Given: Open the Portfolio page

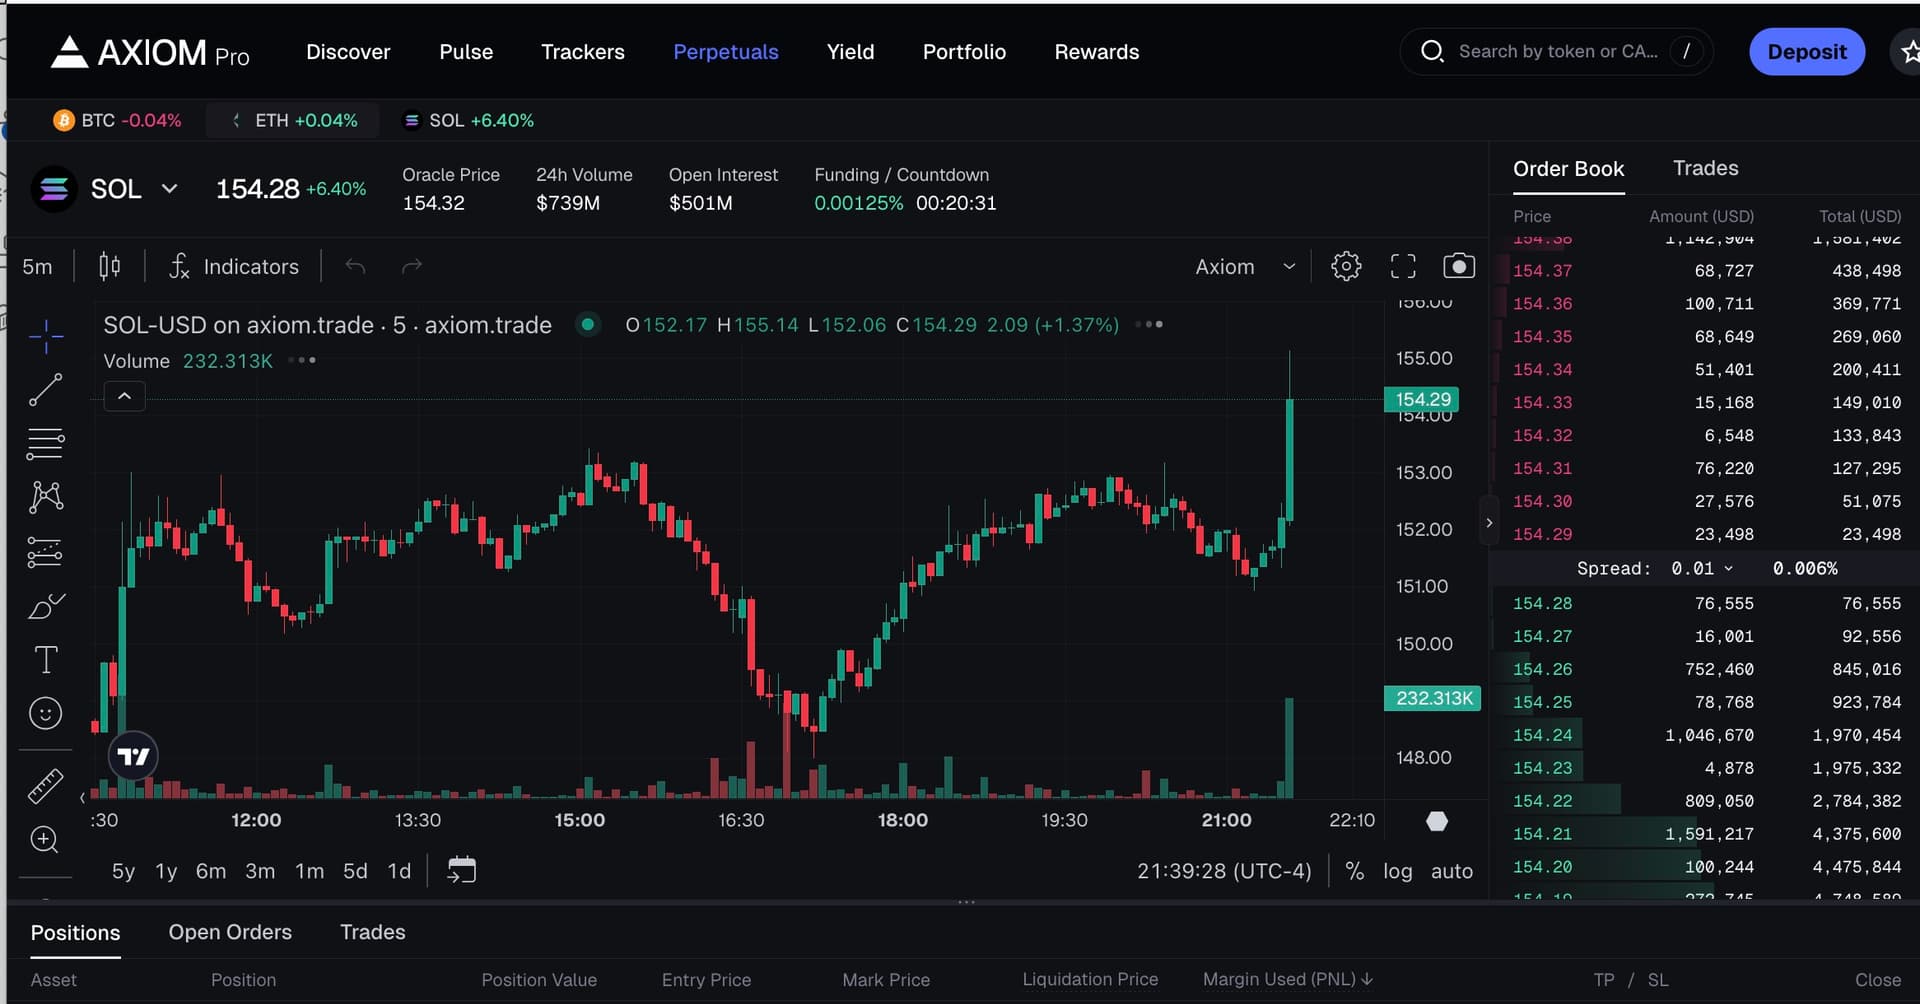Looking at the screenshot, I should click(x=964, y=52).
